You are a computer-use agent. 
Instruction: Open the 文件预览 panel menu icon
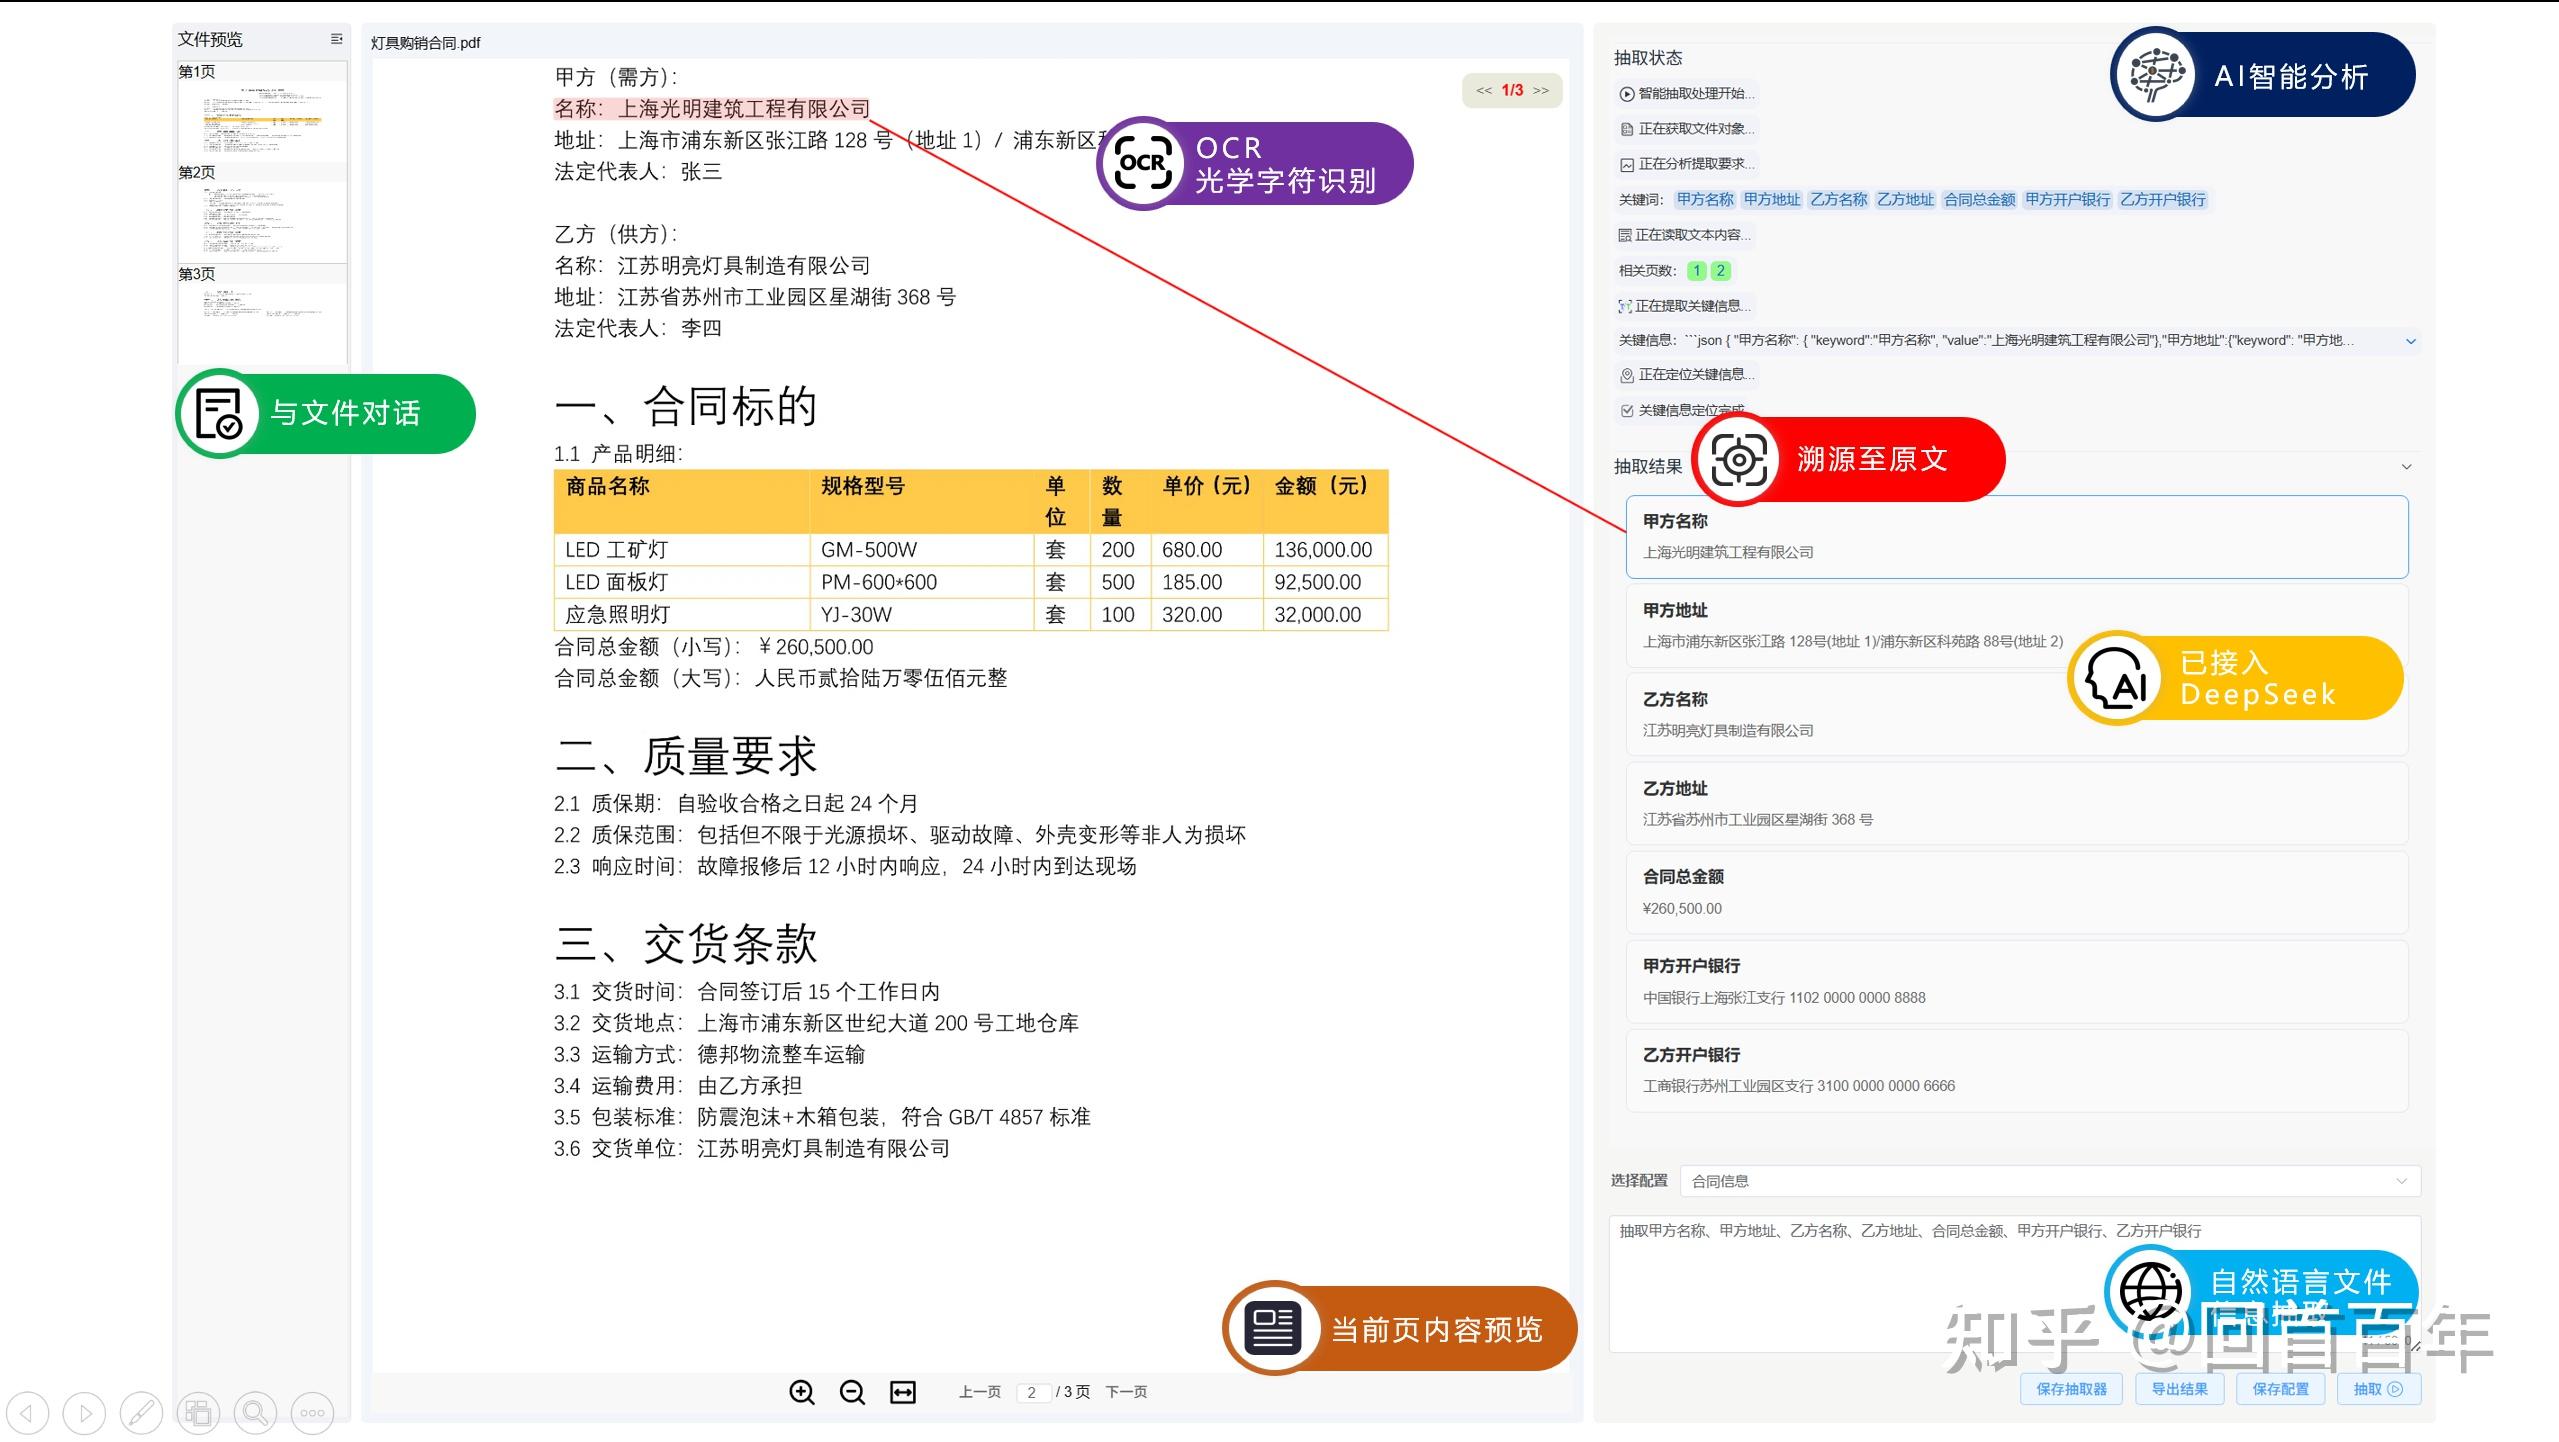click(334, 39)
